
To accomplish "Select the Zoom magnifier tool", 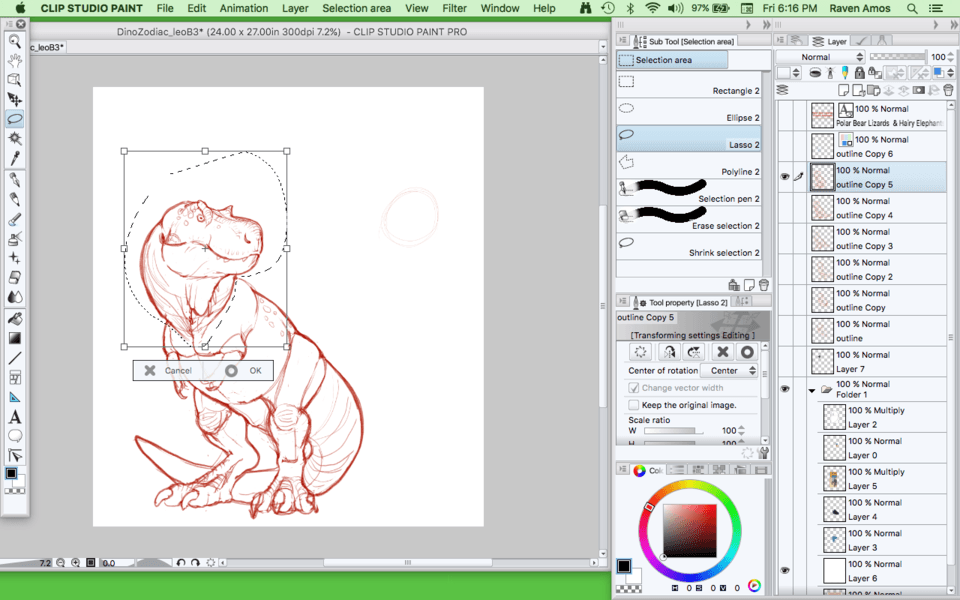I will coord(15,42).
